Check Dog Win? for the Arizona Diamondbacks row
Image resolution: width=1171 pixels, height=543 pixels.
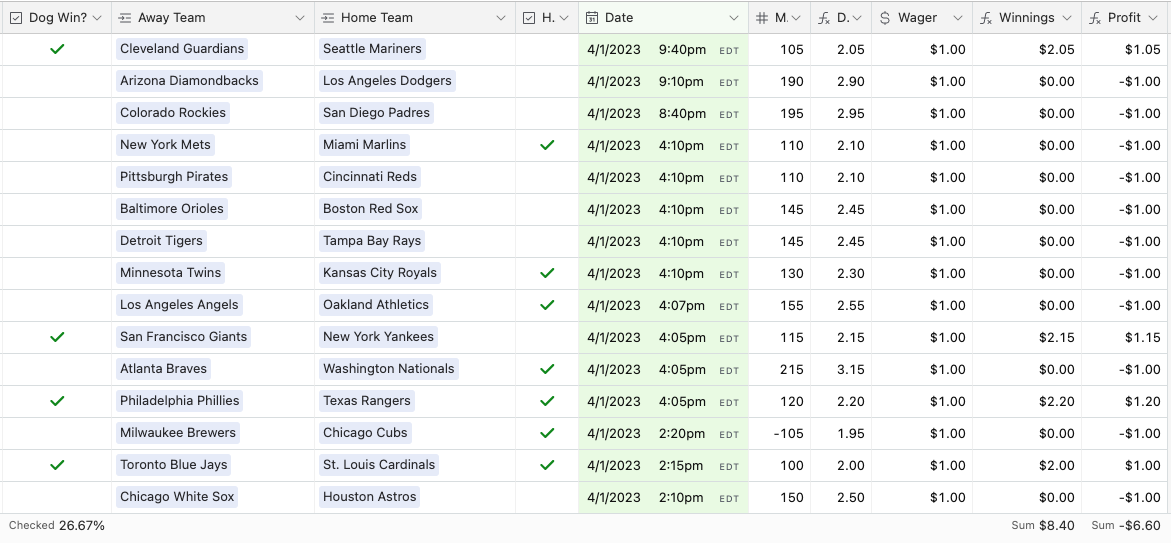pos(57,81)
